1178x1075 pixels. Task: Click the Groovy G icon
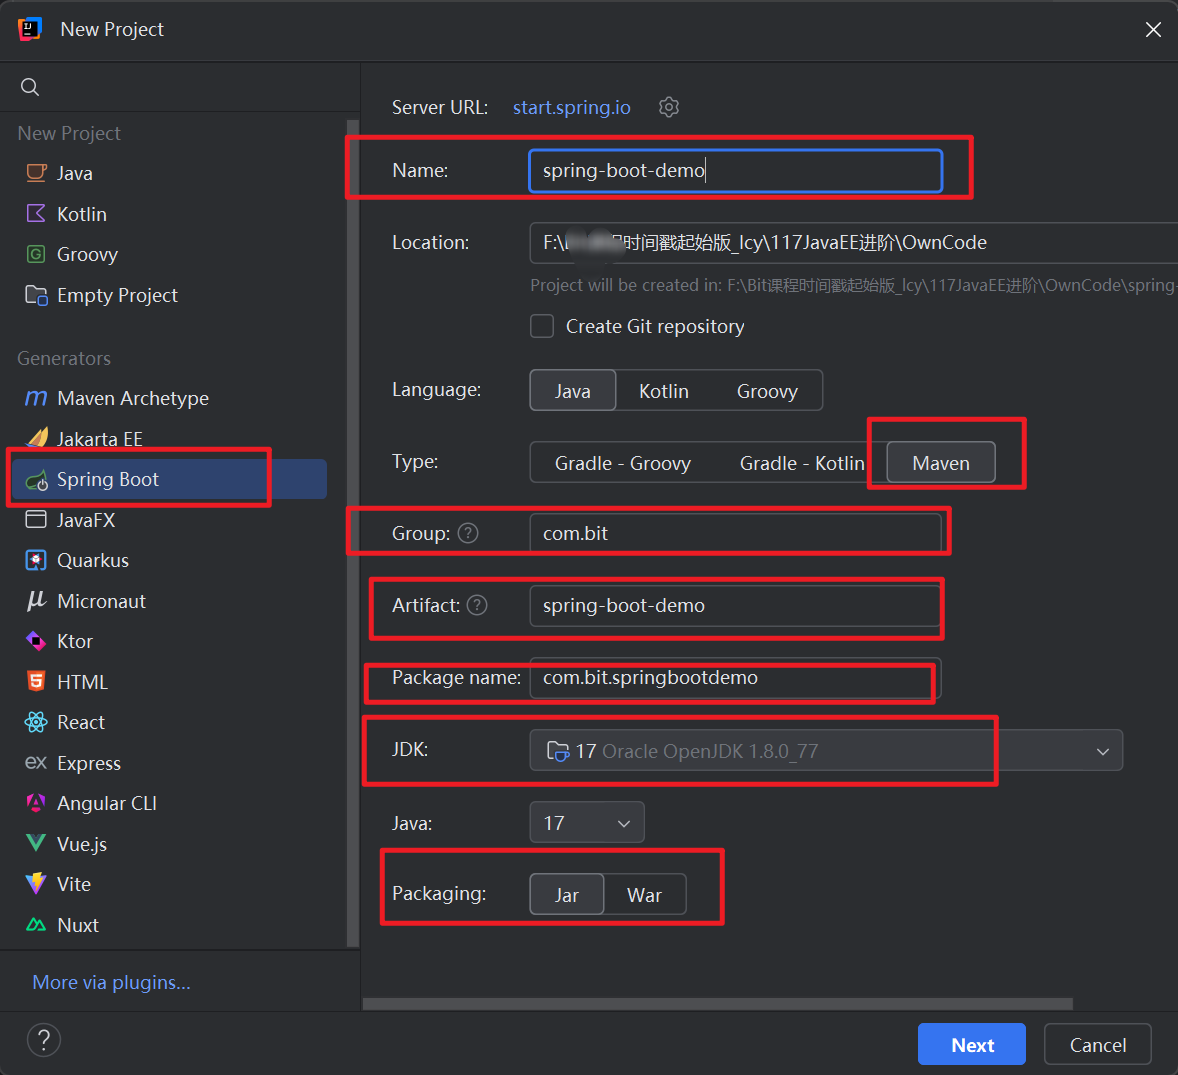pos(36,254)
